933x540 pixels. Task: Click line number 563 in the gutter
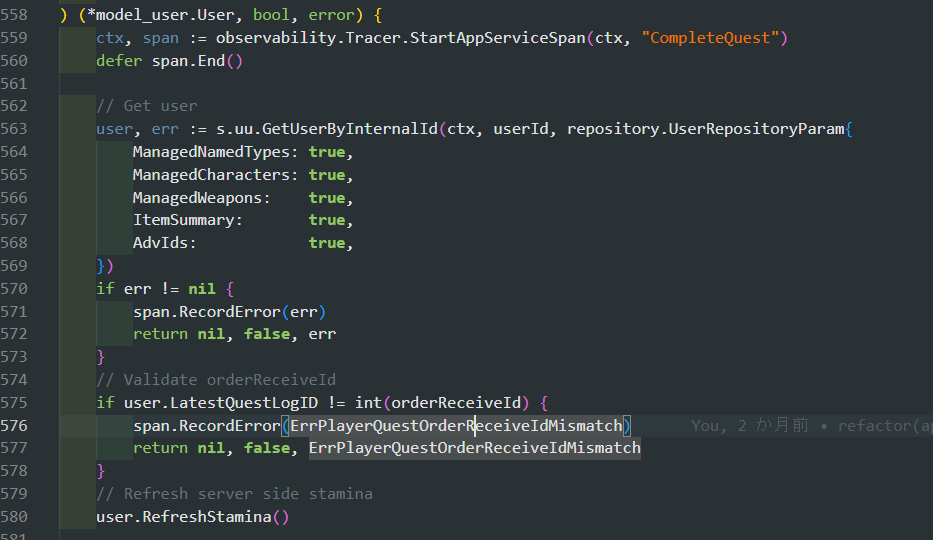14,129
